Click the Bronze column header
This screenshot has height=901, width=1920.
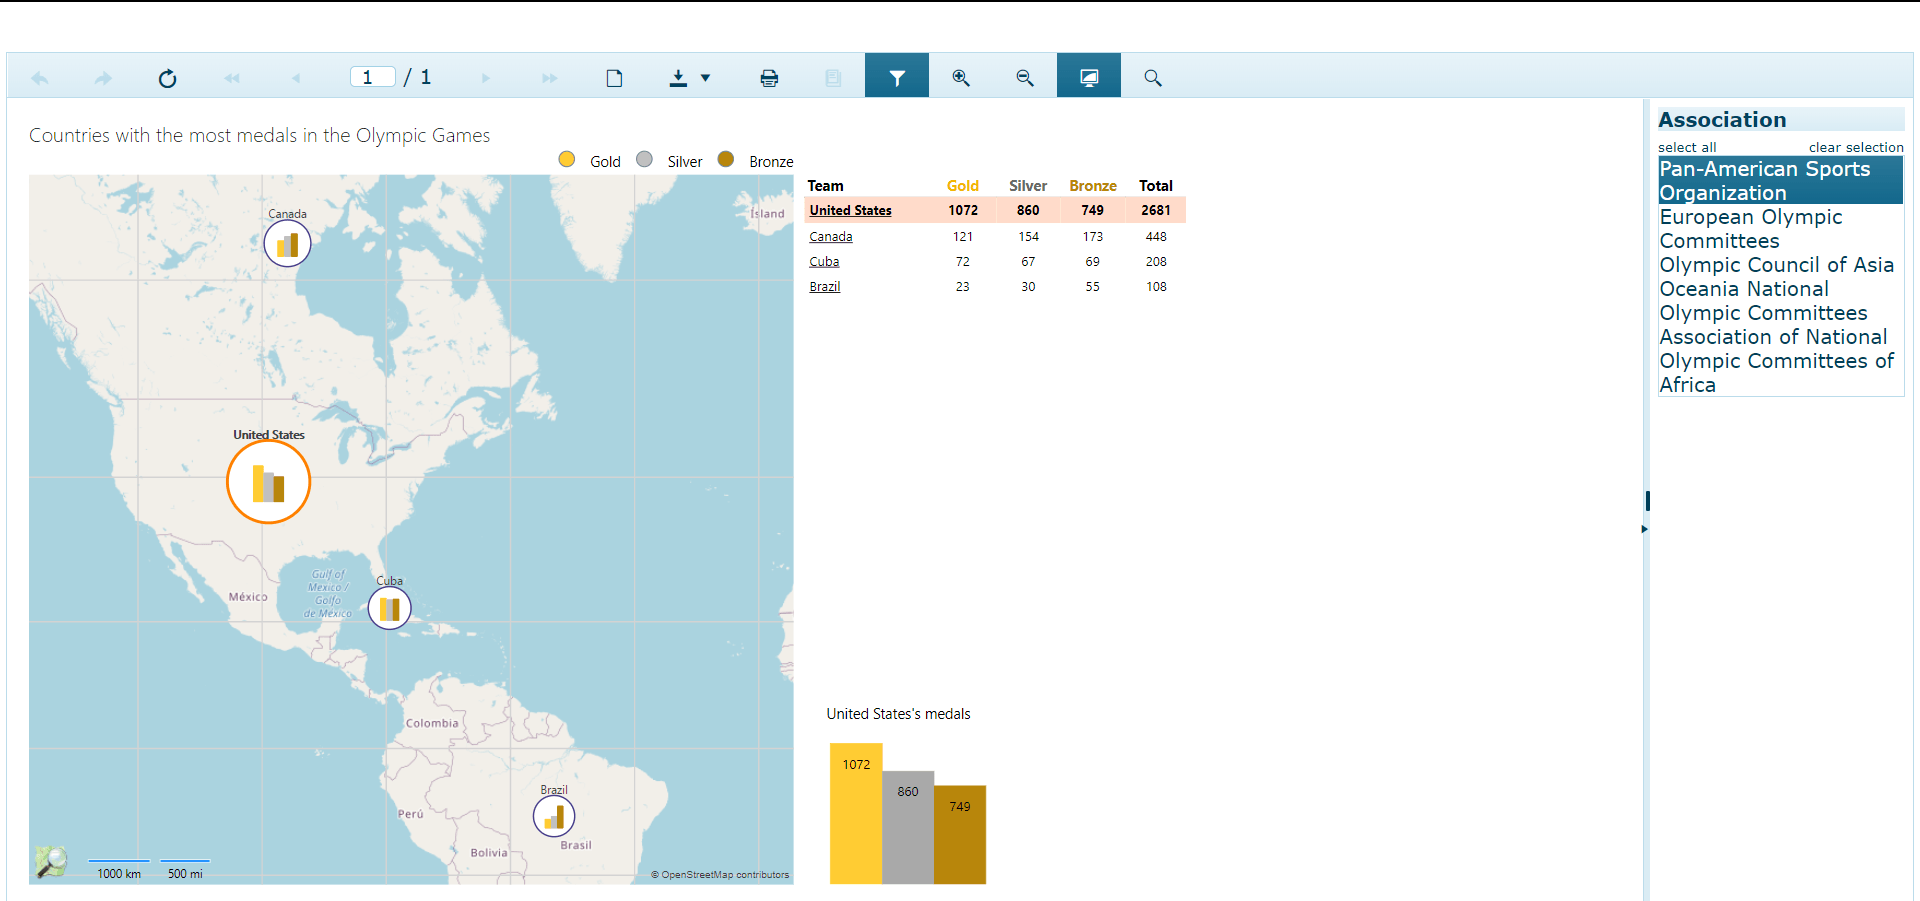[1093, 186]
